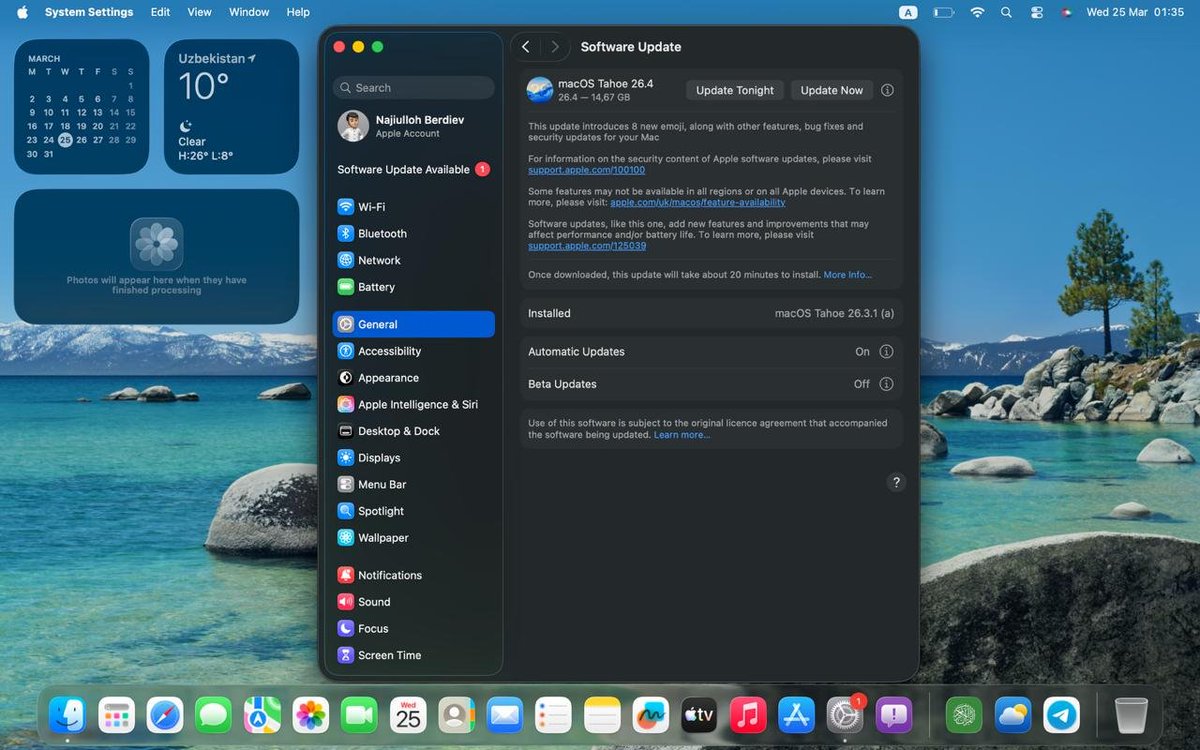Show Beta Updates info details
The height and width of the screenshot is (750, 1200).
886,384
